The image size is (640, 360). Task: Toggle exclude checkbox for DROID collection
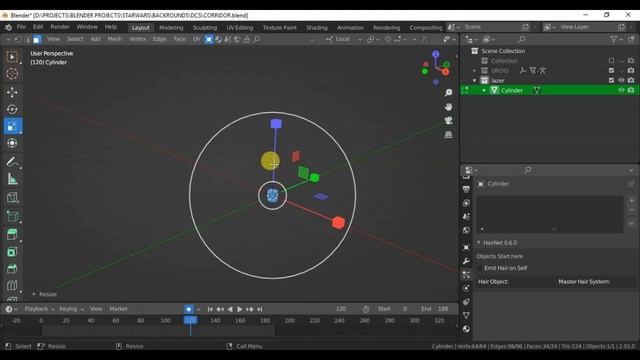[x=611, y=71]
